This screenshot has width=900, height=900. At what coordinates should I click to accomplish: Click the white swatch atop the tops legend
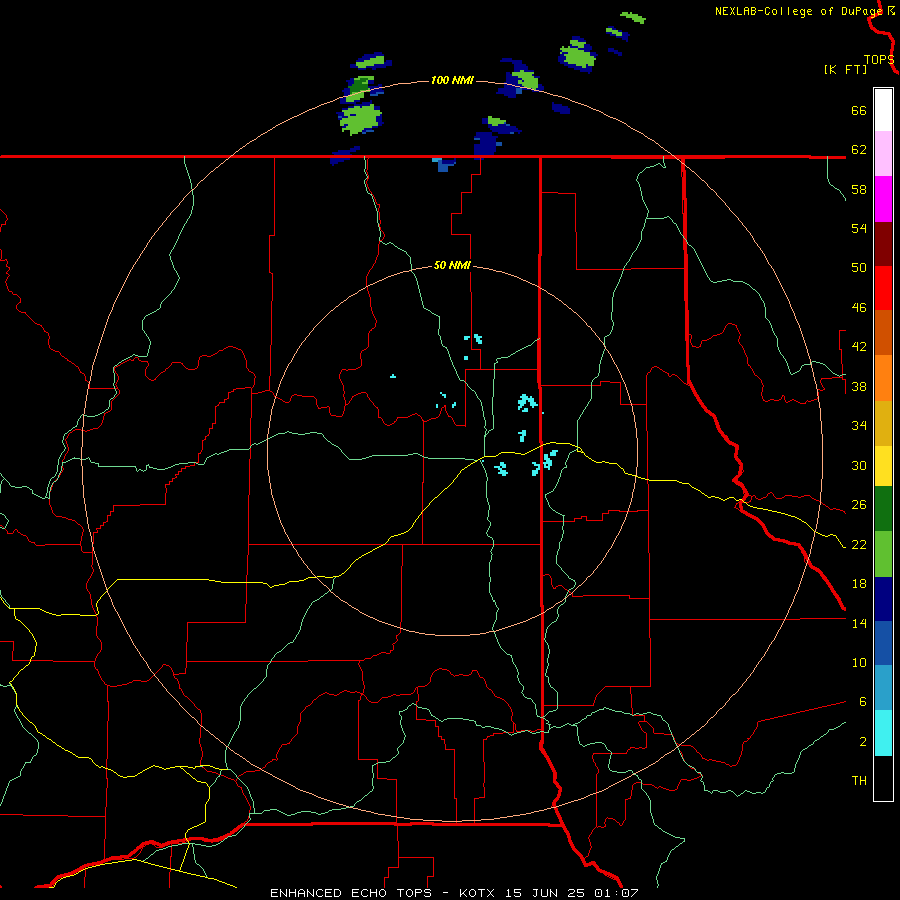[x=883, y=110]
